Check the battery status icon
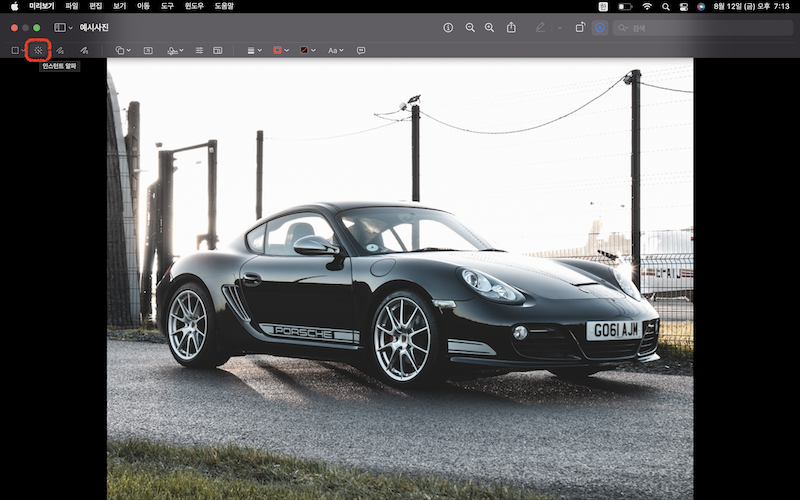The width and height of the screenshot is (800, 500). [626, 7]
